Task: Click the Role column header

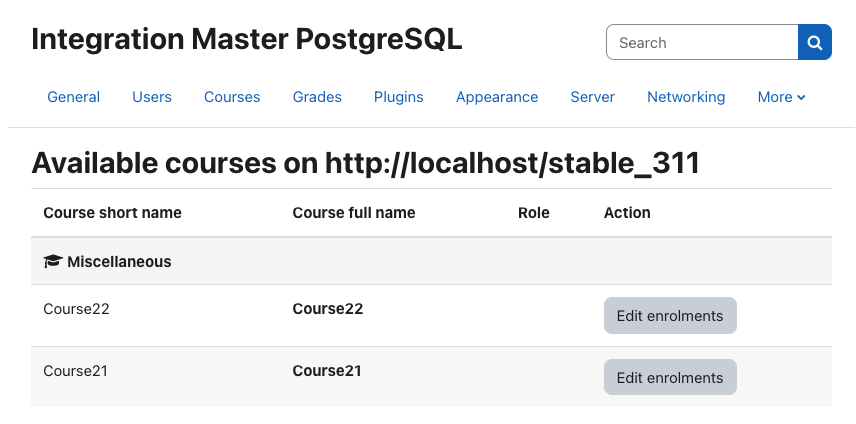Action: [x=533, y=213]
